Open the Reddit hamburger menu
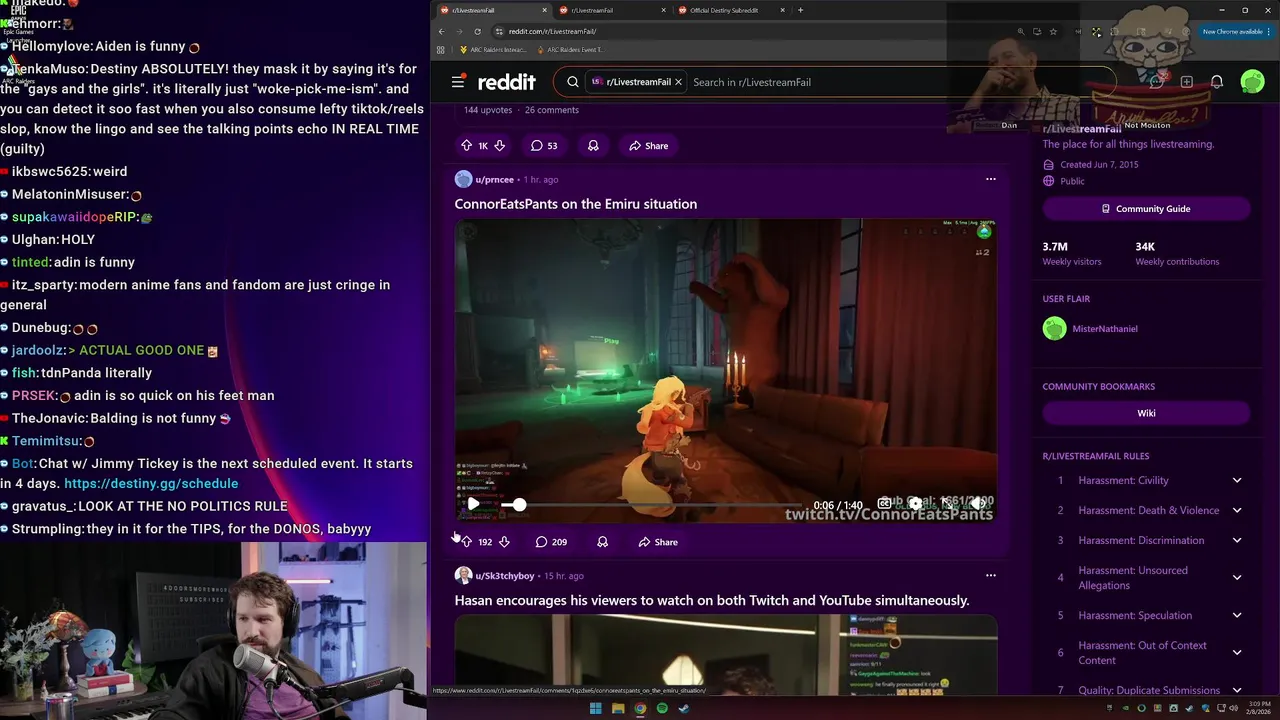The image size is (1280, 720). (458, 82)
